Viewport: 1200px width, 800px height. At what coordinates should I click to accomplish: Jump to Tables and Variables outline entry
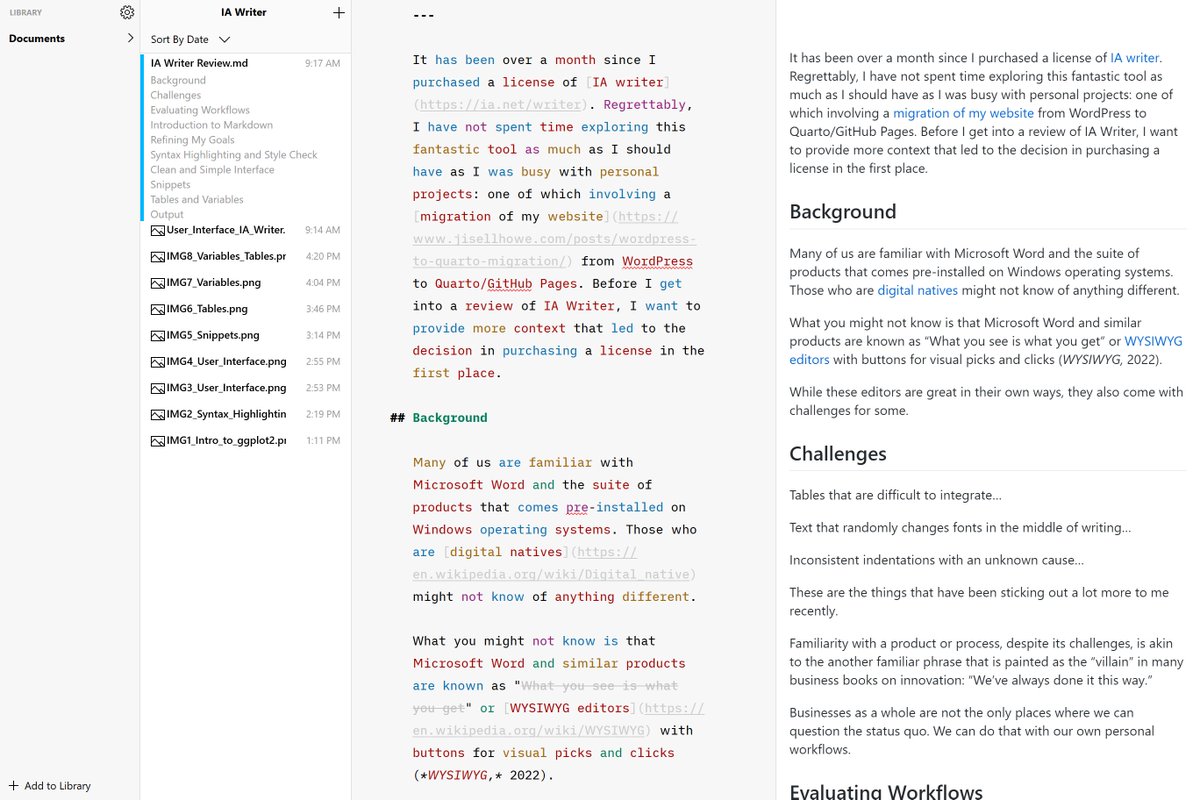(x=196, y=200)
